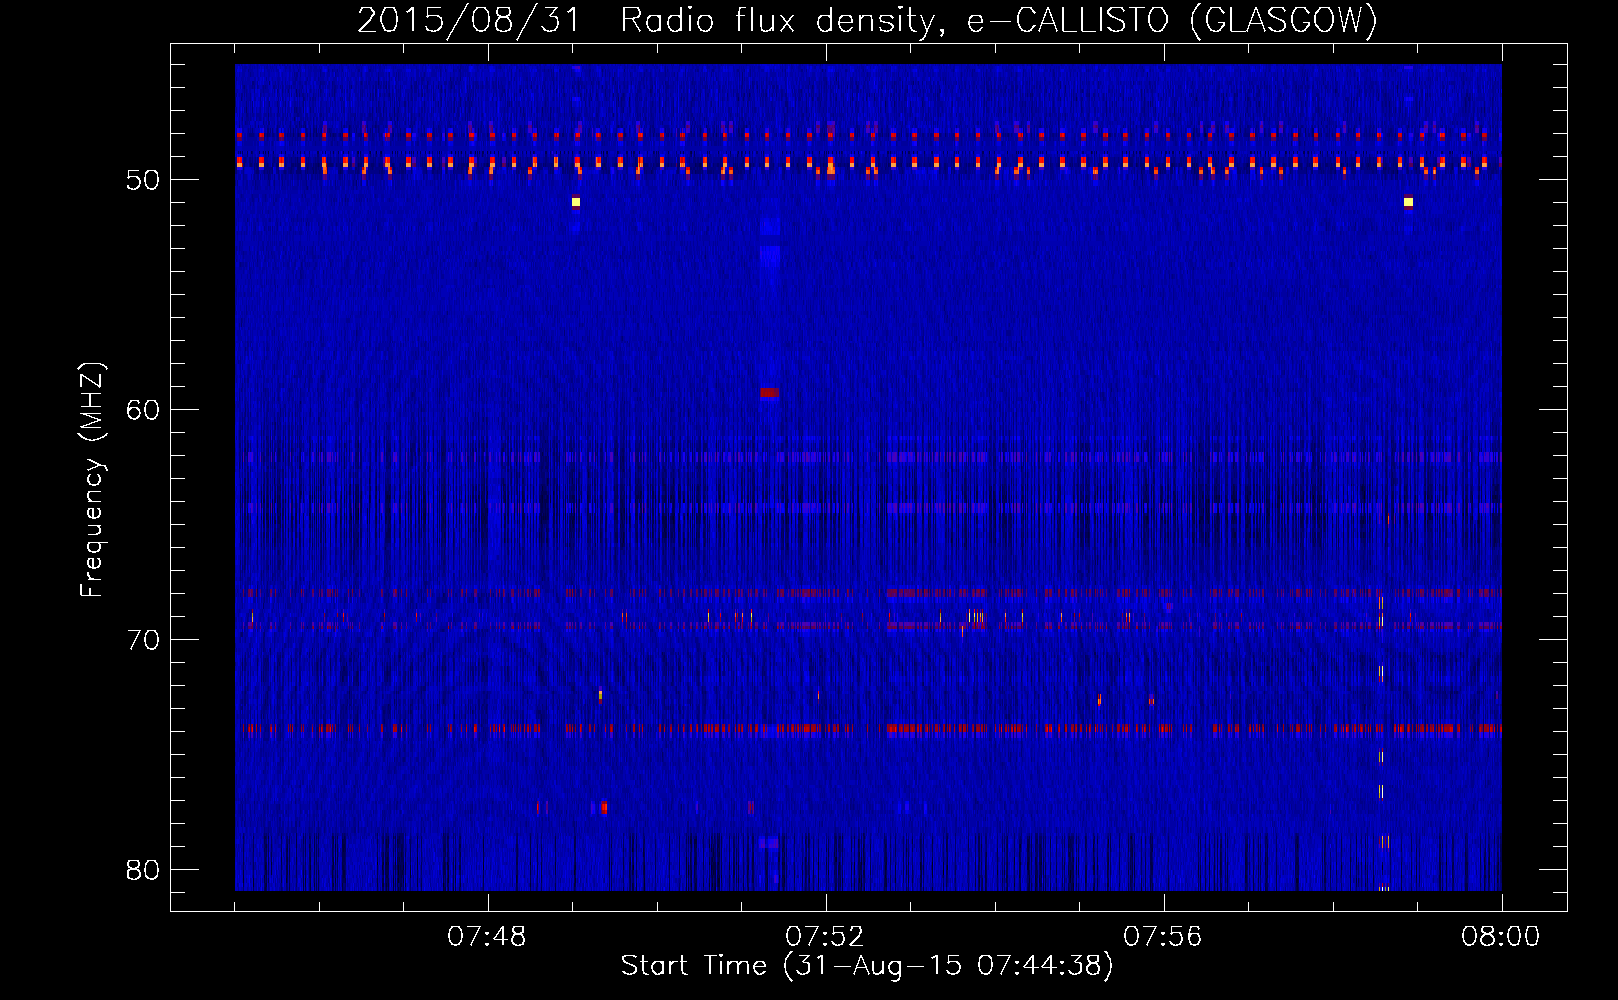Click the 80 frequency tick label
Image resolution: width=1618 pixels, height=1000 pixels.
tap(143, 870)
